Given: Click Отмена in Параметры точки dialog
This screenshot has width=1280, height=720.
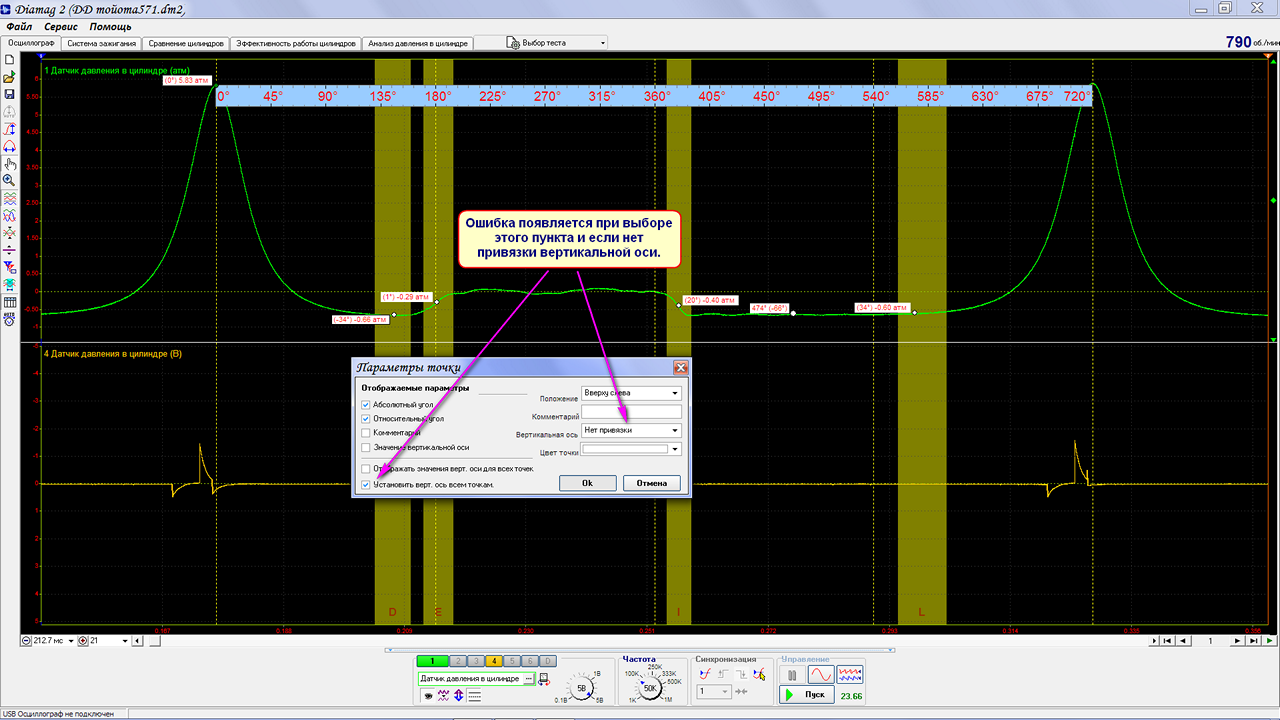Looking at the screenshot, I should click(651, 483).
